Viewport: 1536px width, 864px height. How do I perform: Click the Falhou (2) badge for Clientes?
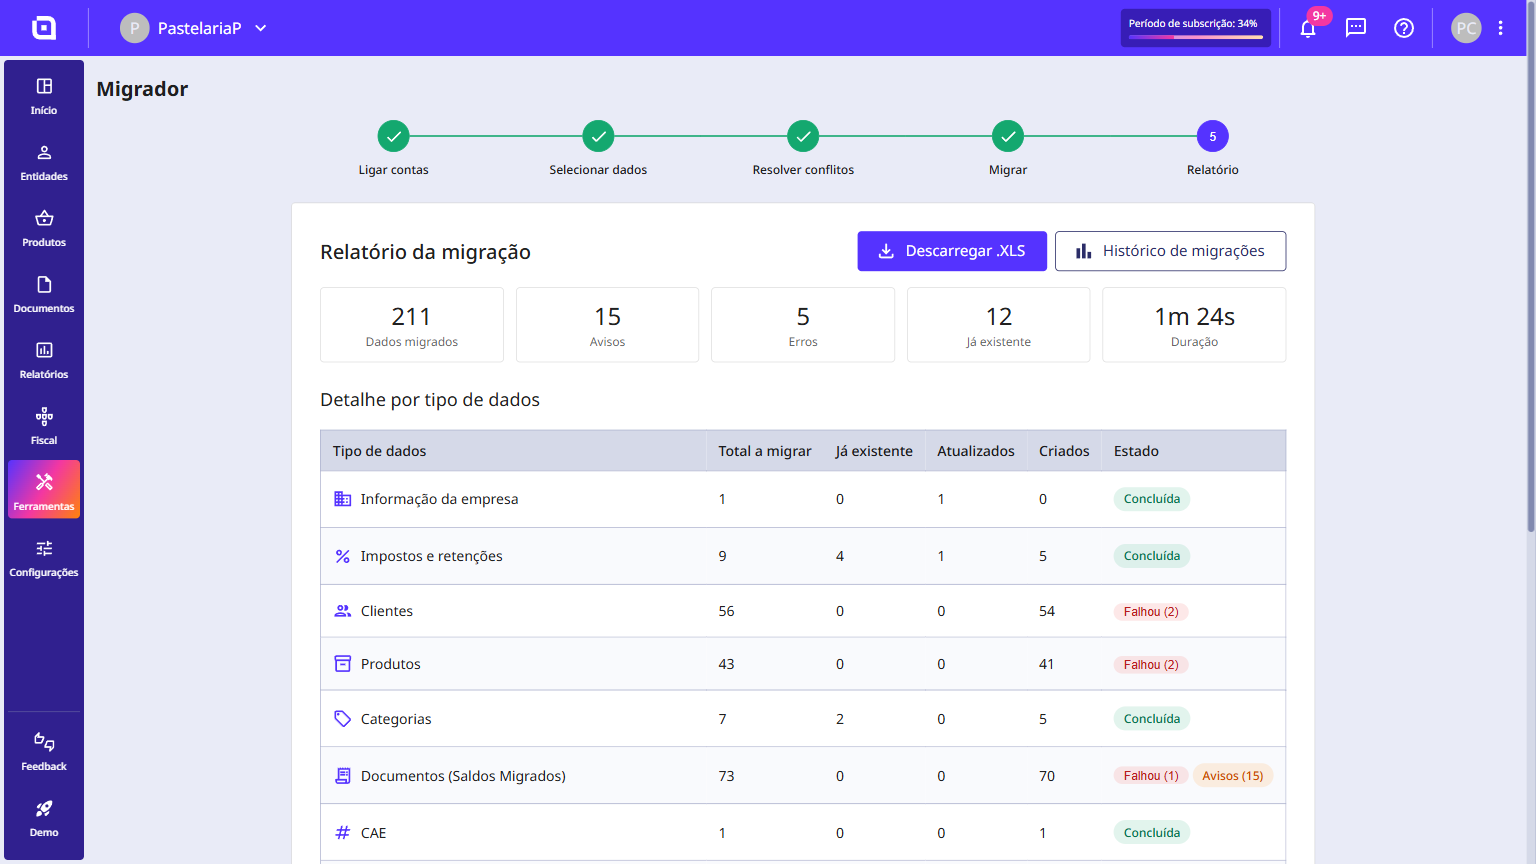[x=1151, y=612]
